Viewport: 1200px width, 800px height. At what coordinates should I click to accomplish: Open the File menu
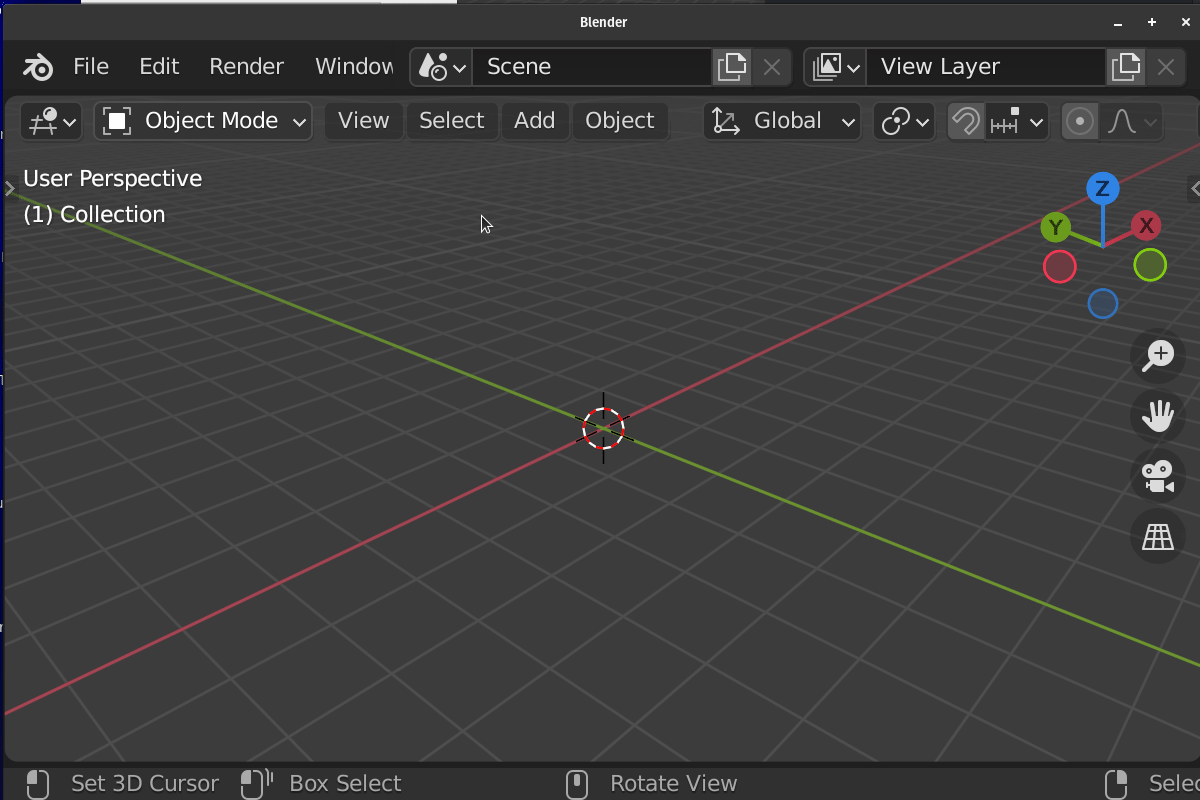click(91, 67)
